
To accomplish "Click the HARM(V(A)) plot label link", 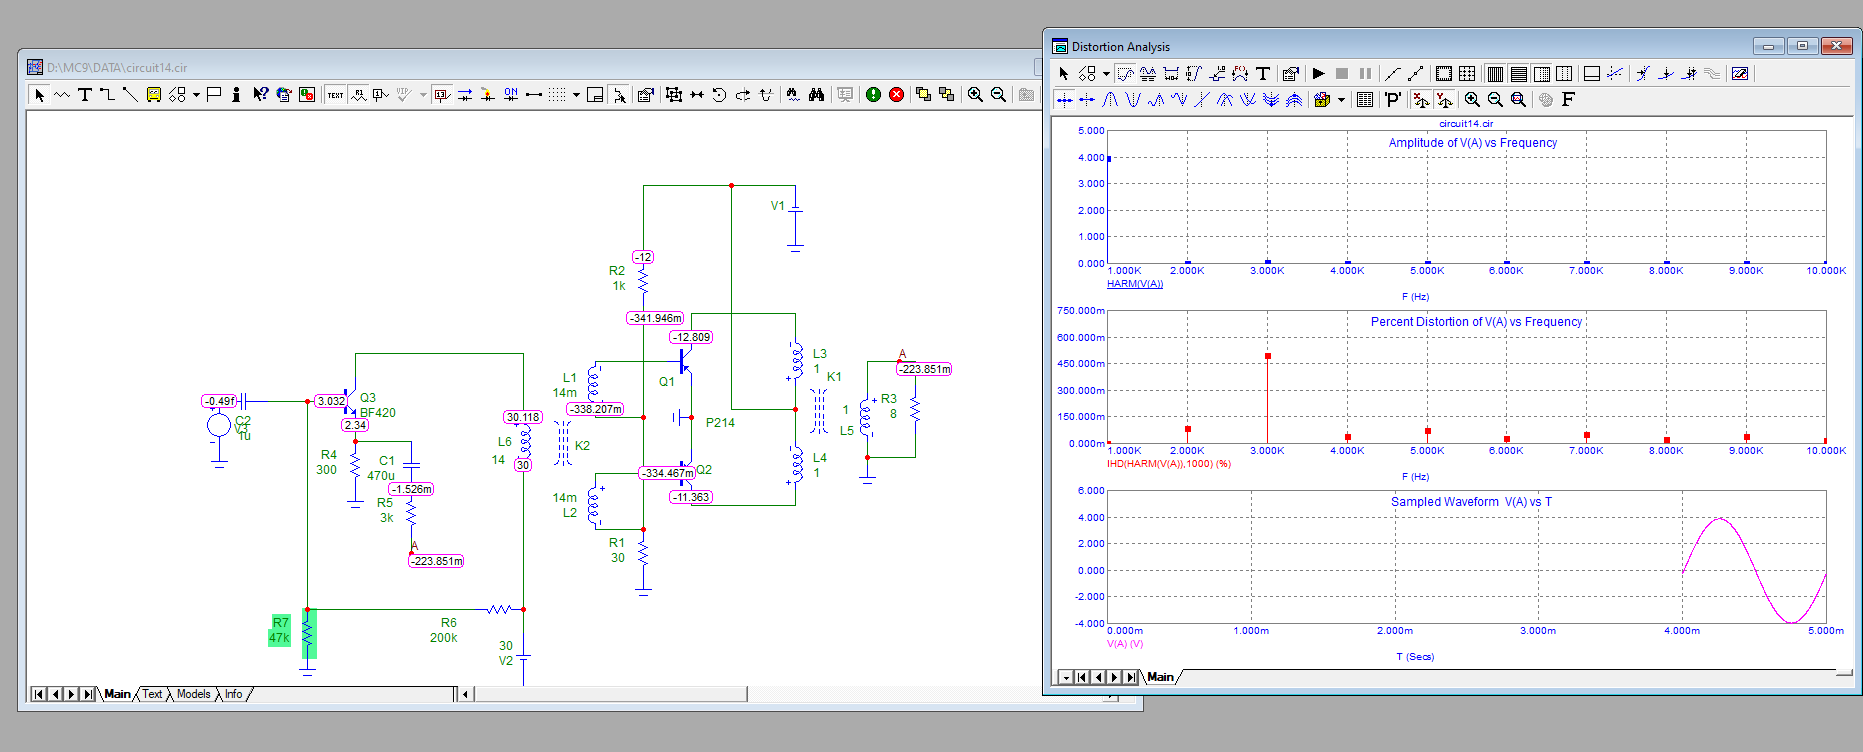I will pos(1135,284).
